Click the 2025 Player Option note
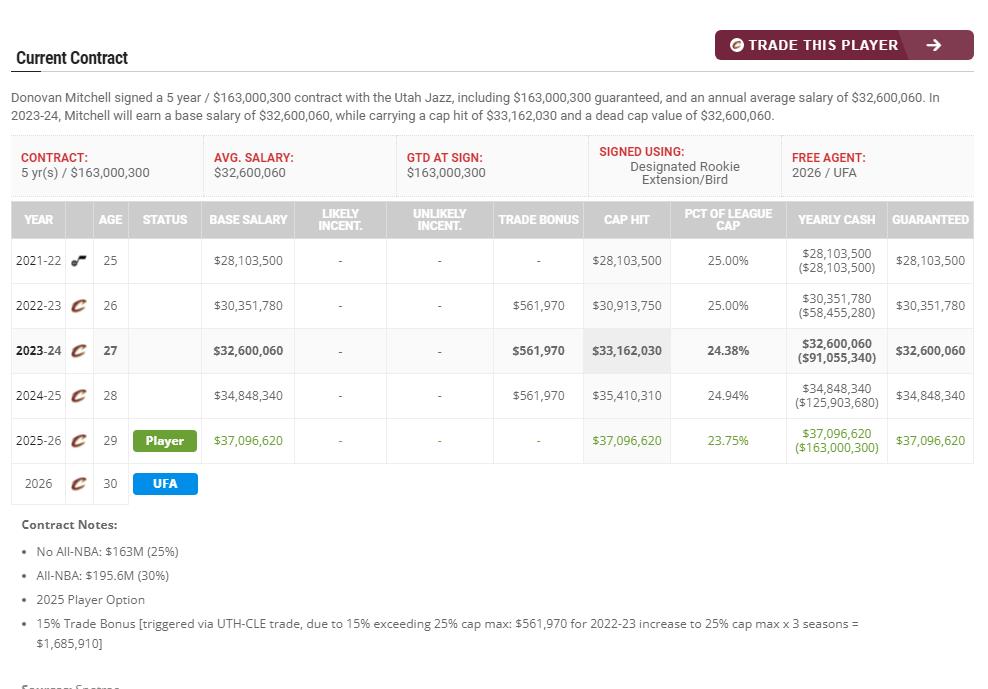 (91, 599)
